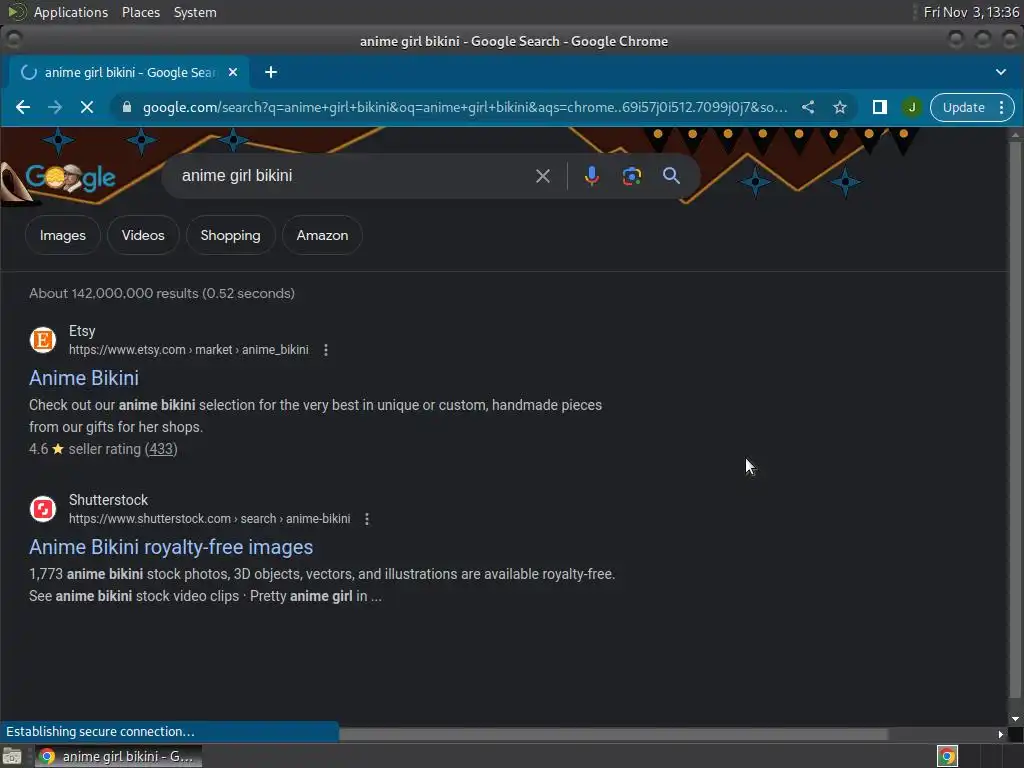Click the address bar URL

pyautogui.click(x=464, y=107)
